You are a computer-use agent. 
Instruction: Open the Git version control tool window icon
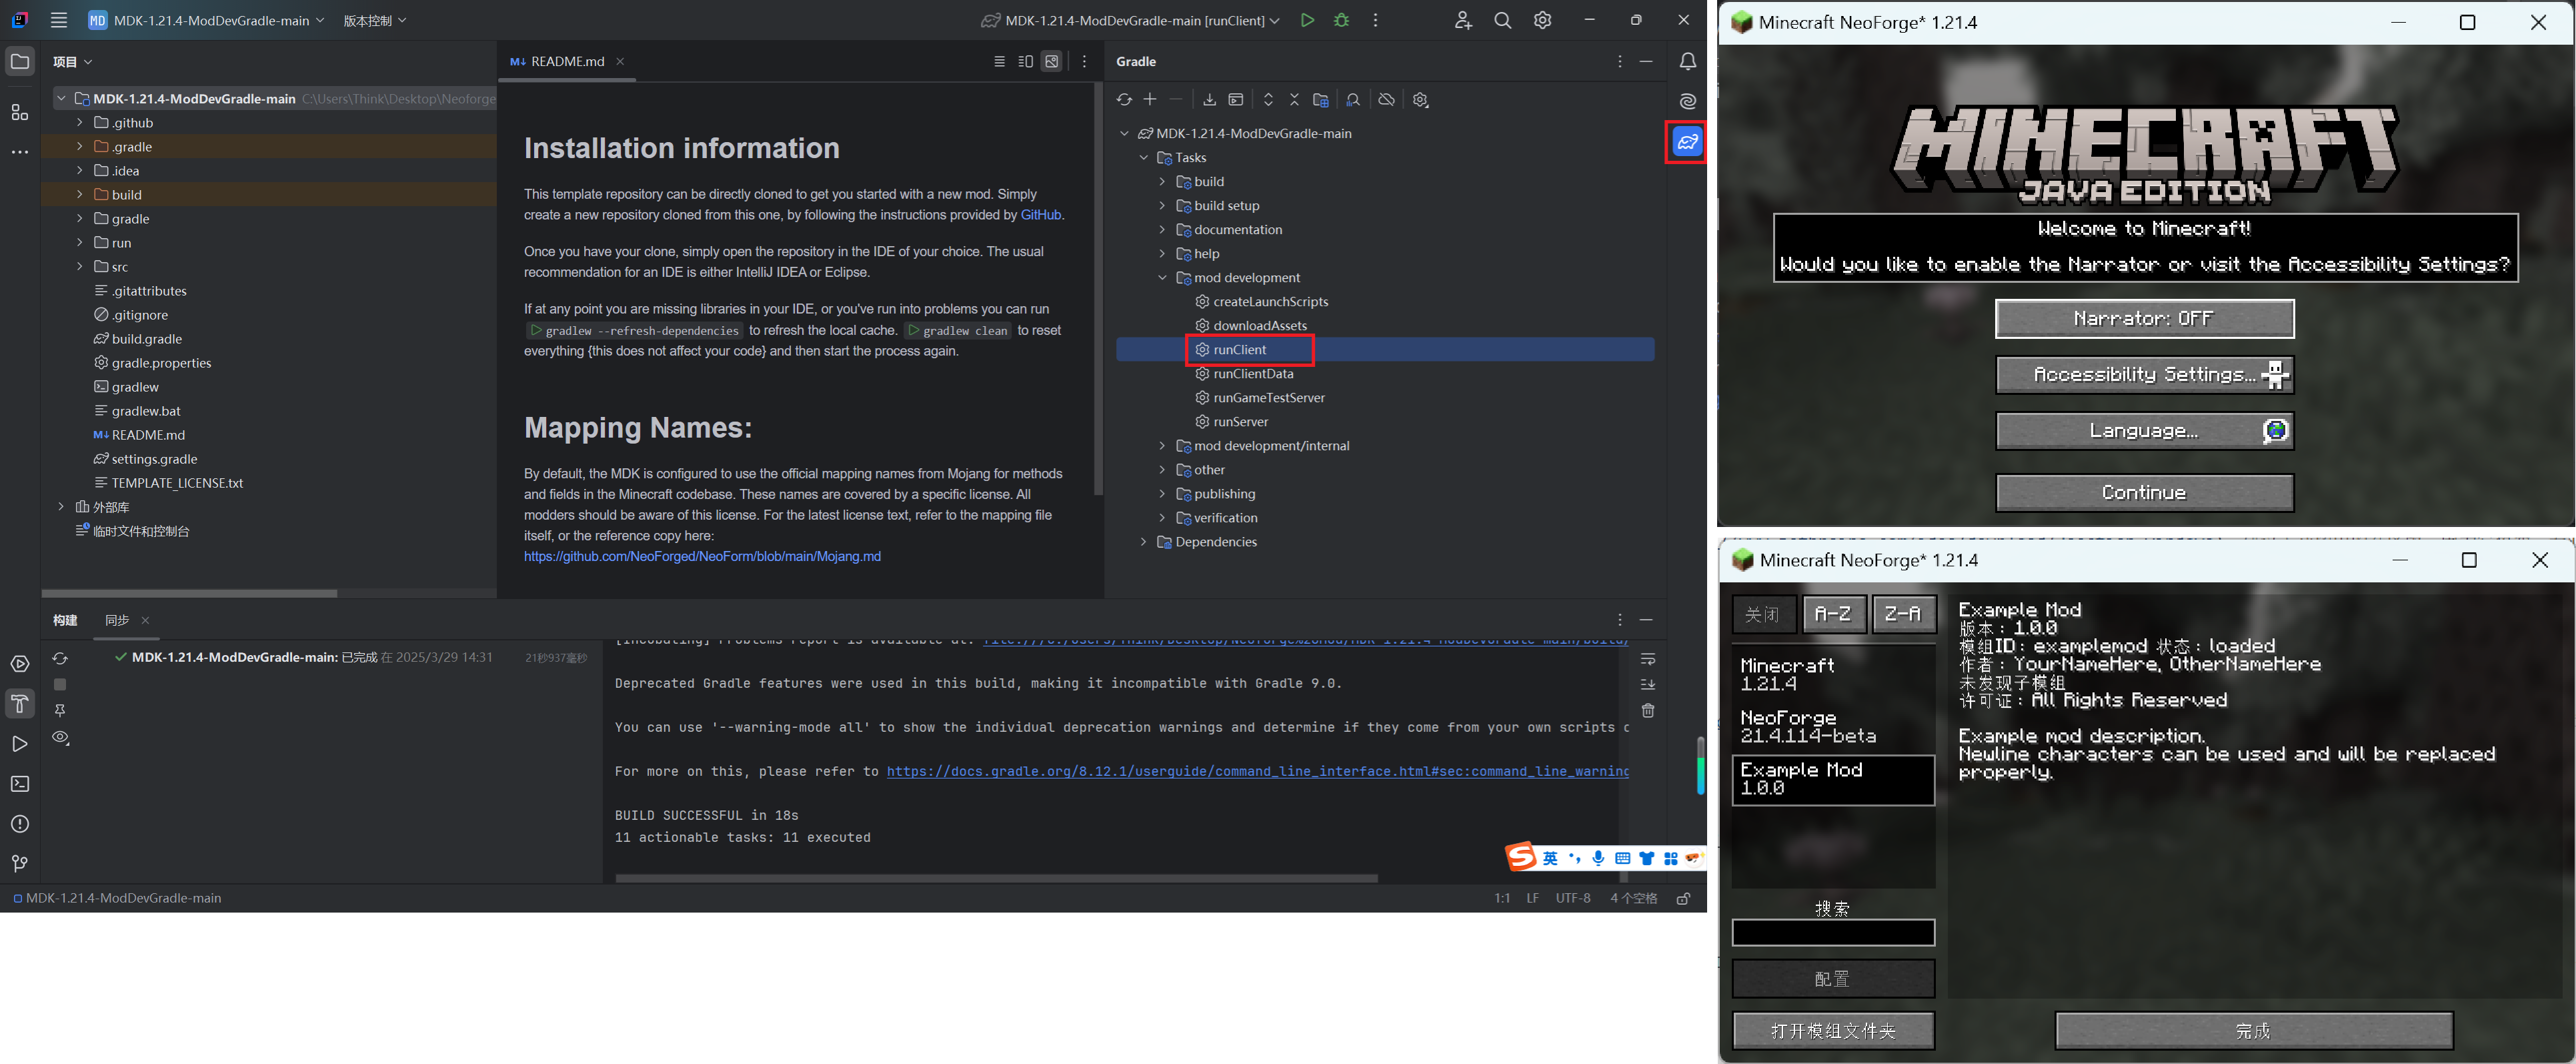point(20,863)
